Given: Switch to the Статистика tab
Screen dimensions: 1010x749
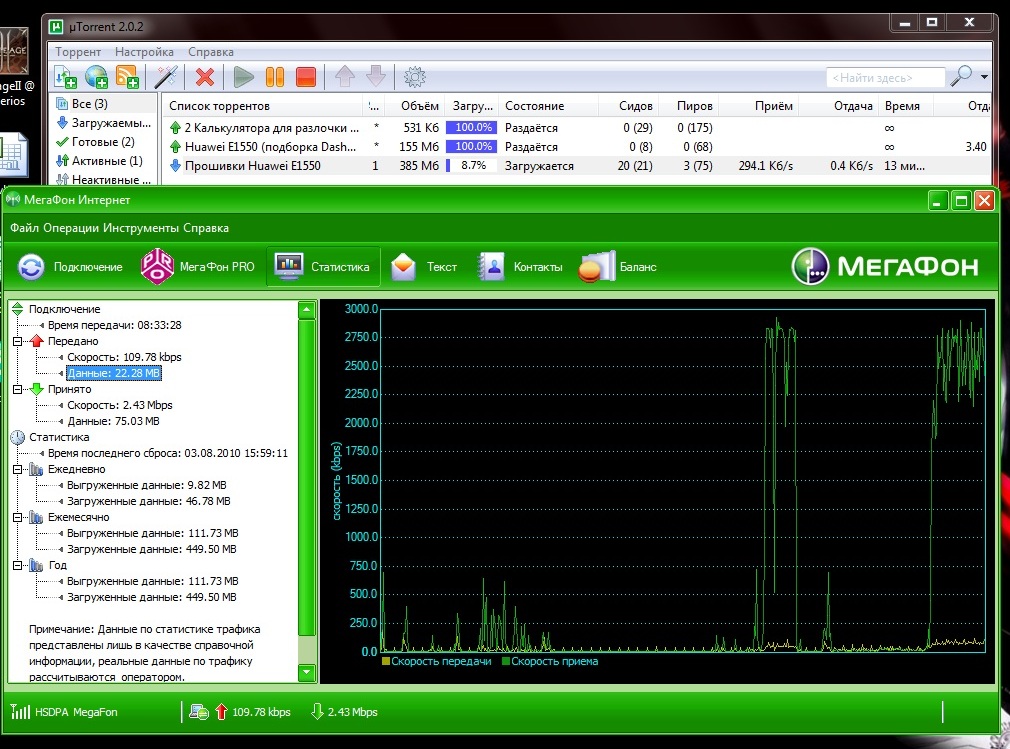Looking at the screenshot, I should tap(323, 267).
